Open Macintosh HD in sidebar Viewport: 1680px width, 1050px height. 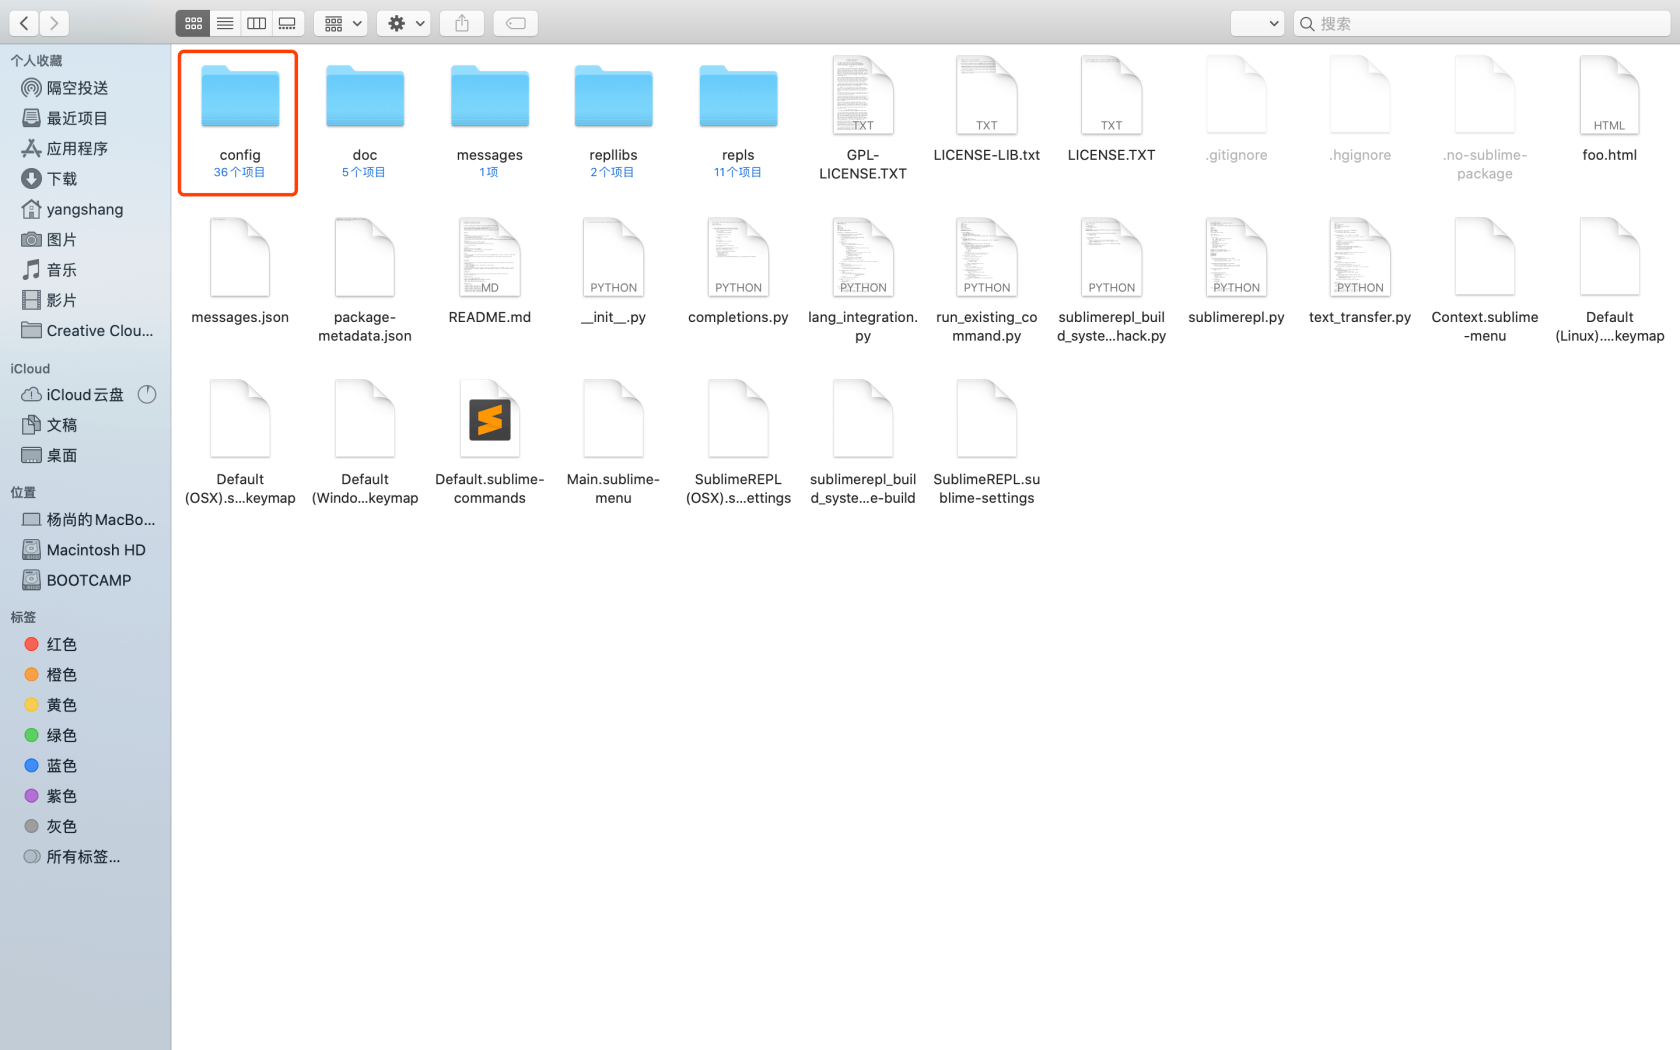[x=85, y=550]
